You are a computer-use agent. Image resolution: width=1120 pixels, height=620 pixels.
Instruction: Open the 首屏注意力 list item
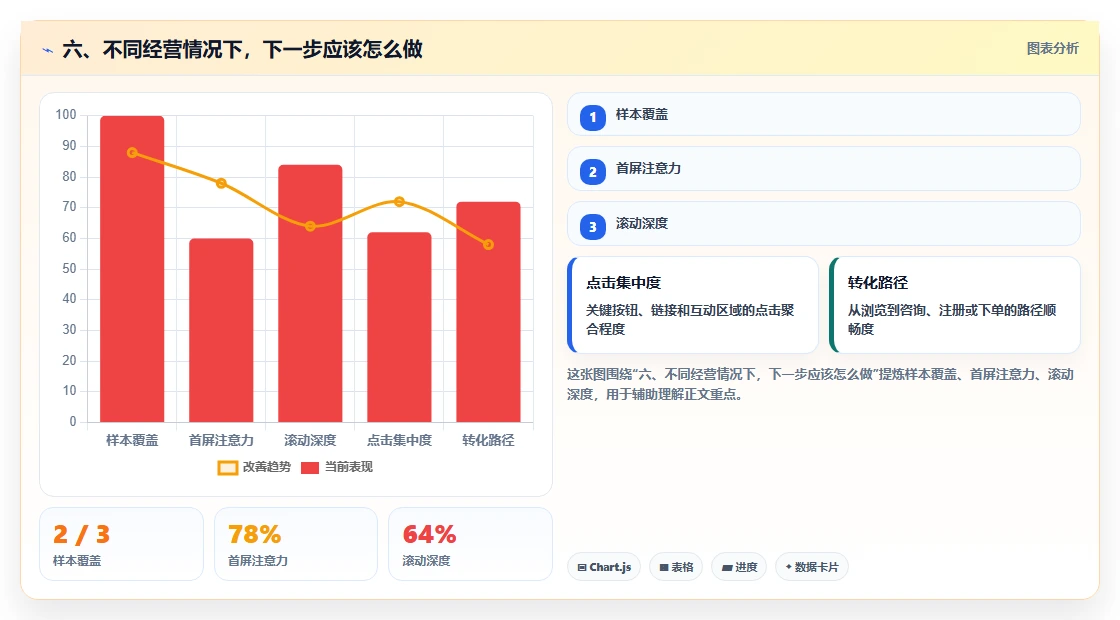[x=824, y=169]
